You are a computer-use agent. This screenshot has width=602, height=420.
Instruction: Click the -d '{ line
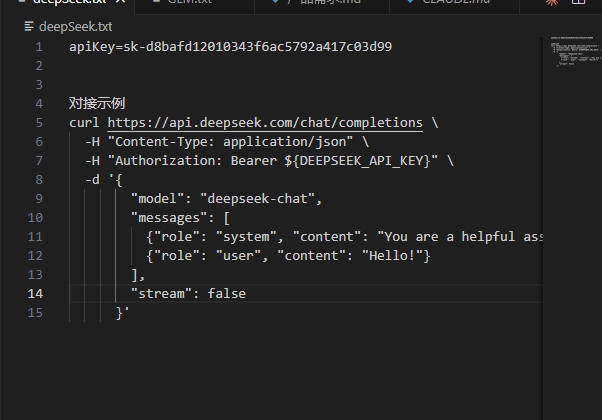pyautogui.click(x=104, y=180)
